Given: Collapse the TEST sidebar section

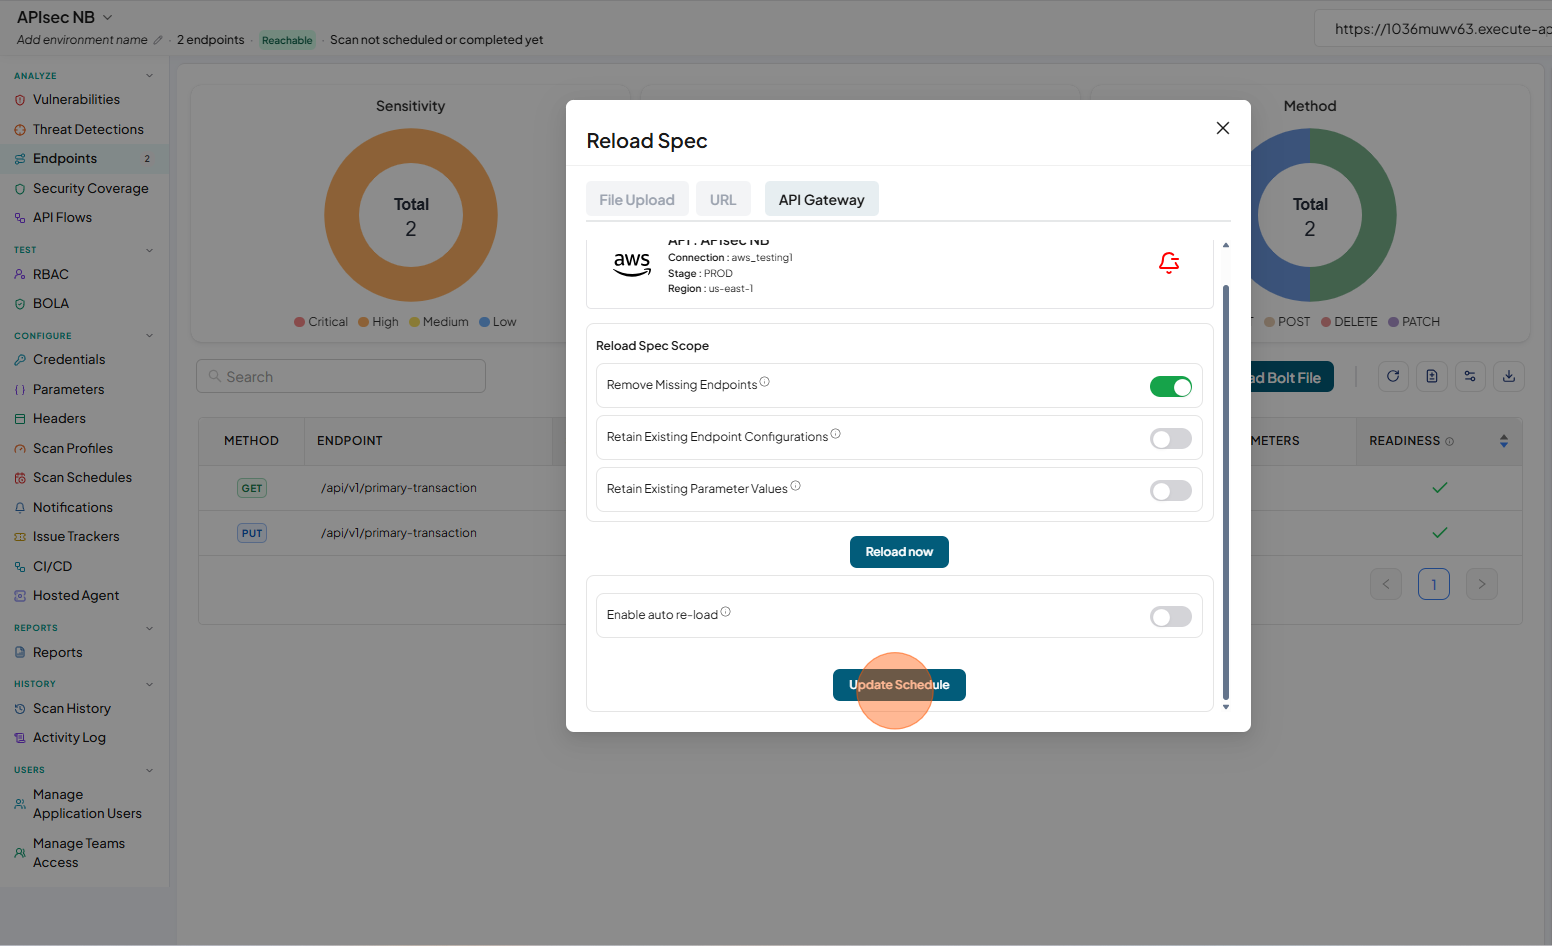Looking at the screenshot, I should [150, 250].
